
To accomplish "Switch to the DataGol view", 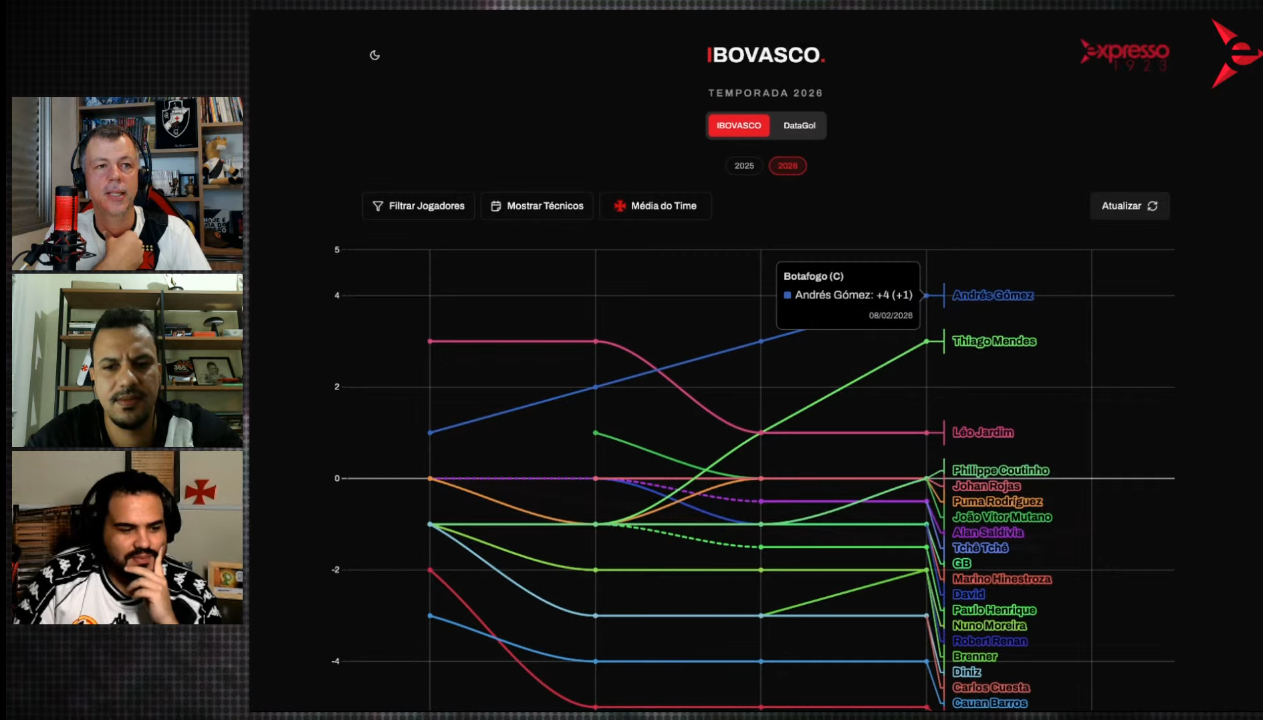I will point(799,126).
